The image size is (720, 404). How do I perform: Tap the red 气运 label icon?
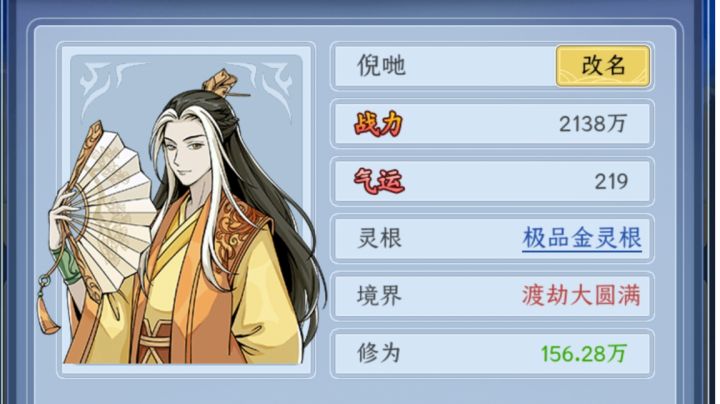pos(379,181)
